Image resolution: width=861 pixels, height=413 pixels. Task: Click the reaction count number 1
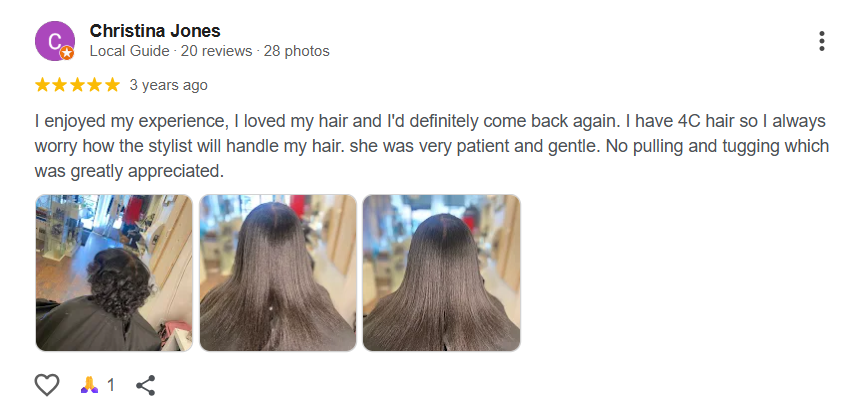pos(111,385)
